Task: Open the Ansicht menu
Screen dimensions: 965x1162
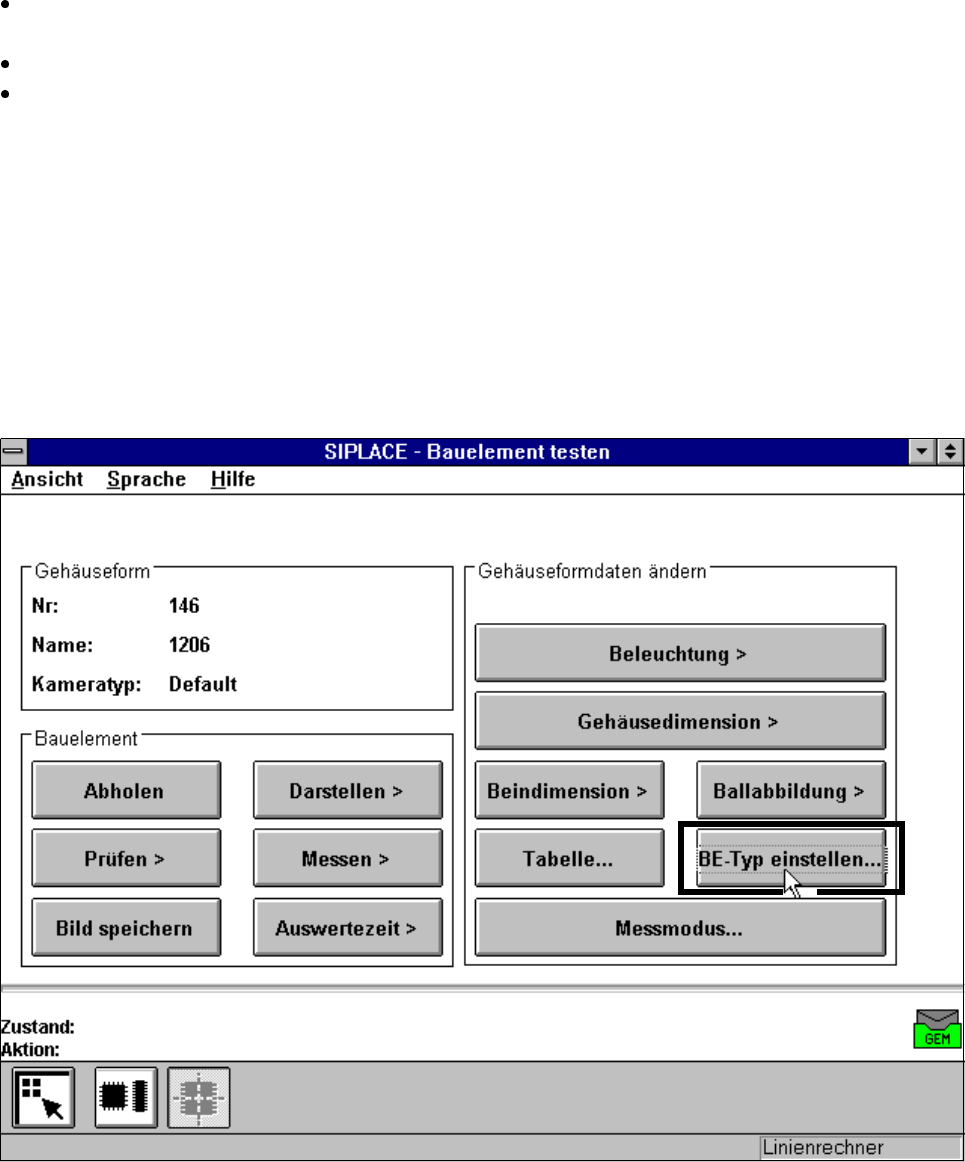Action: click(x=47, y=479)
